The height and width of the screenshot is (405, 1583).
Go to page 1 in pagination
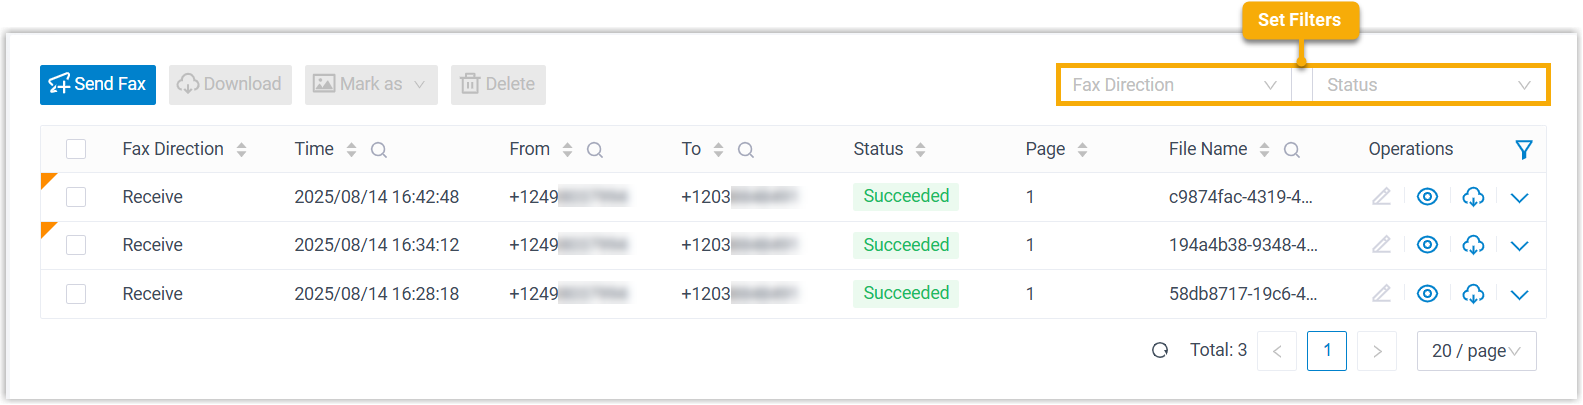tap(1326, 351)
